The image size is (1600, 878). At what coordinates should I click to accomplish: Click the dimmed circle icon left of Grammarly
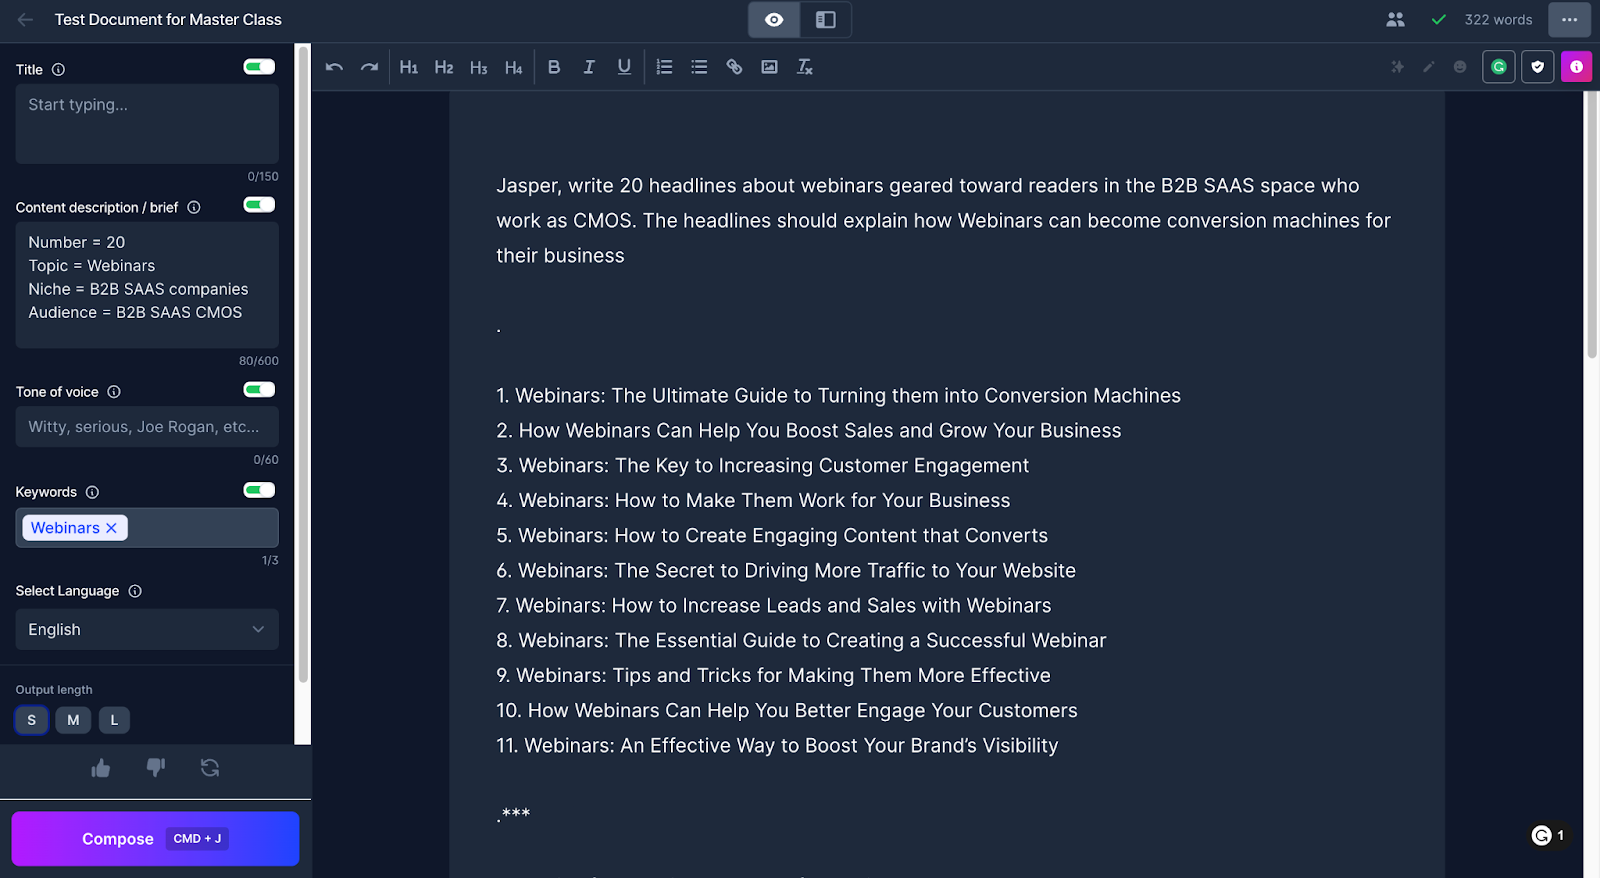point(1460,67)
